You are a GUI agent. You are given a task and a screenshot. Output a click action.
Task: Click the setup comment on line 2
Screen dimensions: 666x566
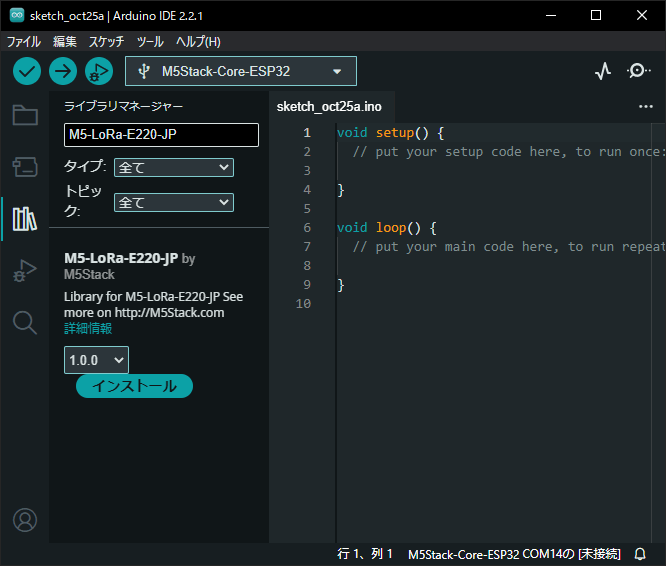pyautogui.click(x=509, y=152)
